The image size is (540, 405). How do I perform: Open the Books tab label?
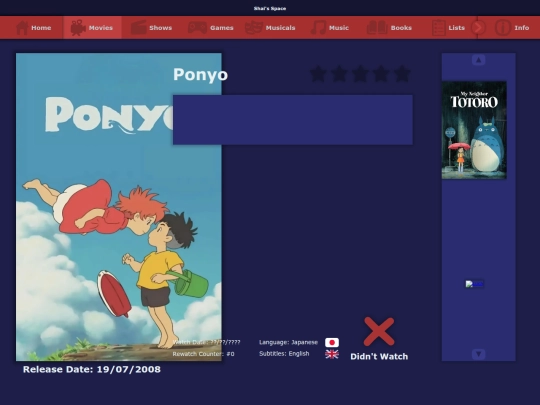[x=401, y=28]
